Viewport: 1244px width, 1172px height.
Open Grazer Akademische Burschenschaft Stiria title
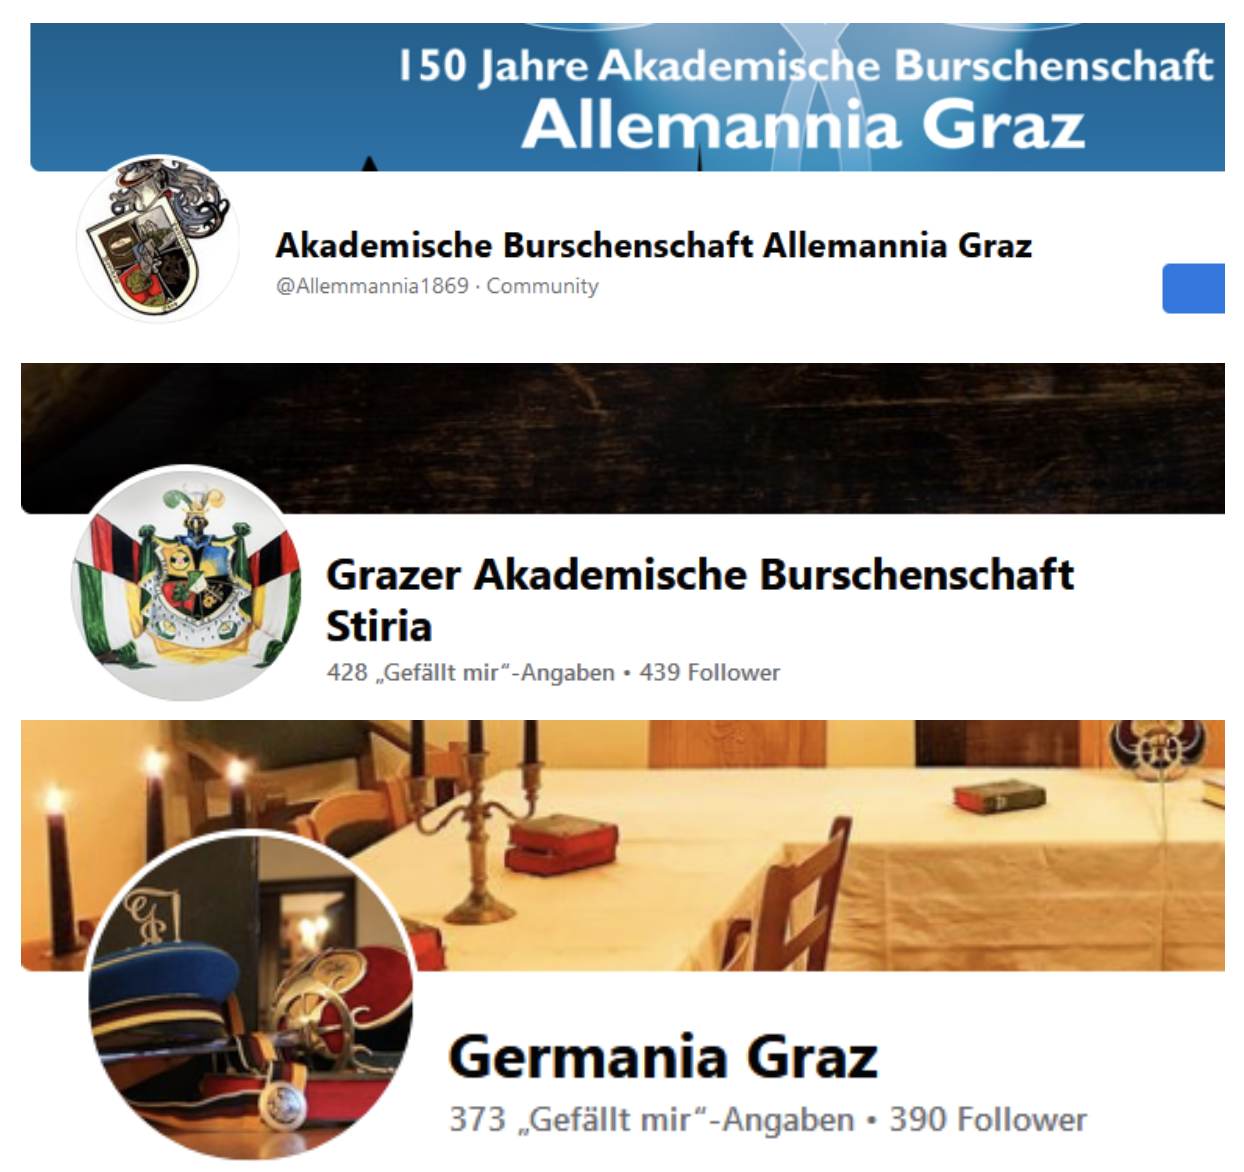(700, 600)
